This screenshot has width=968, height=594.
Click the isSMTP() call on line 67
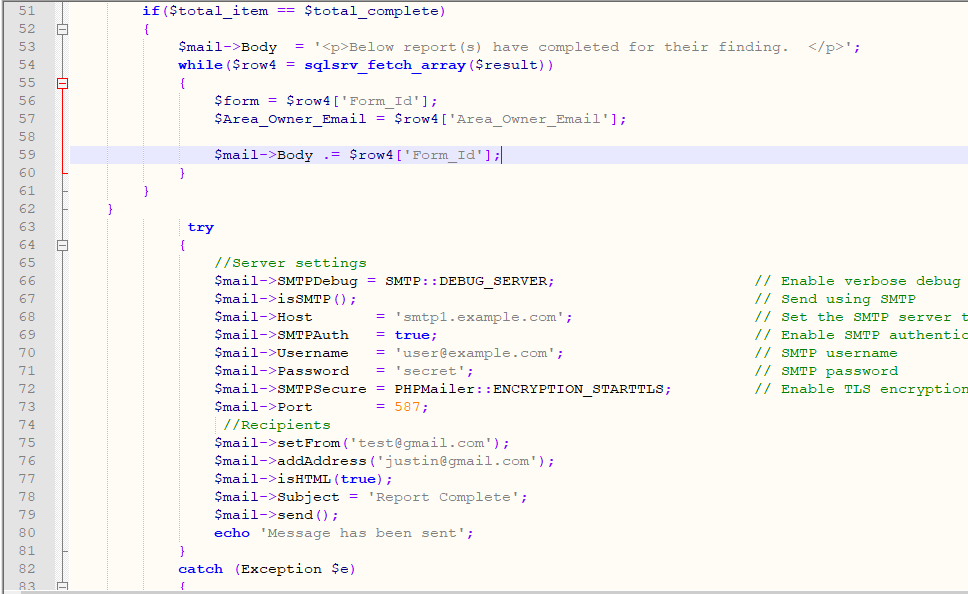coord(313,299)
